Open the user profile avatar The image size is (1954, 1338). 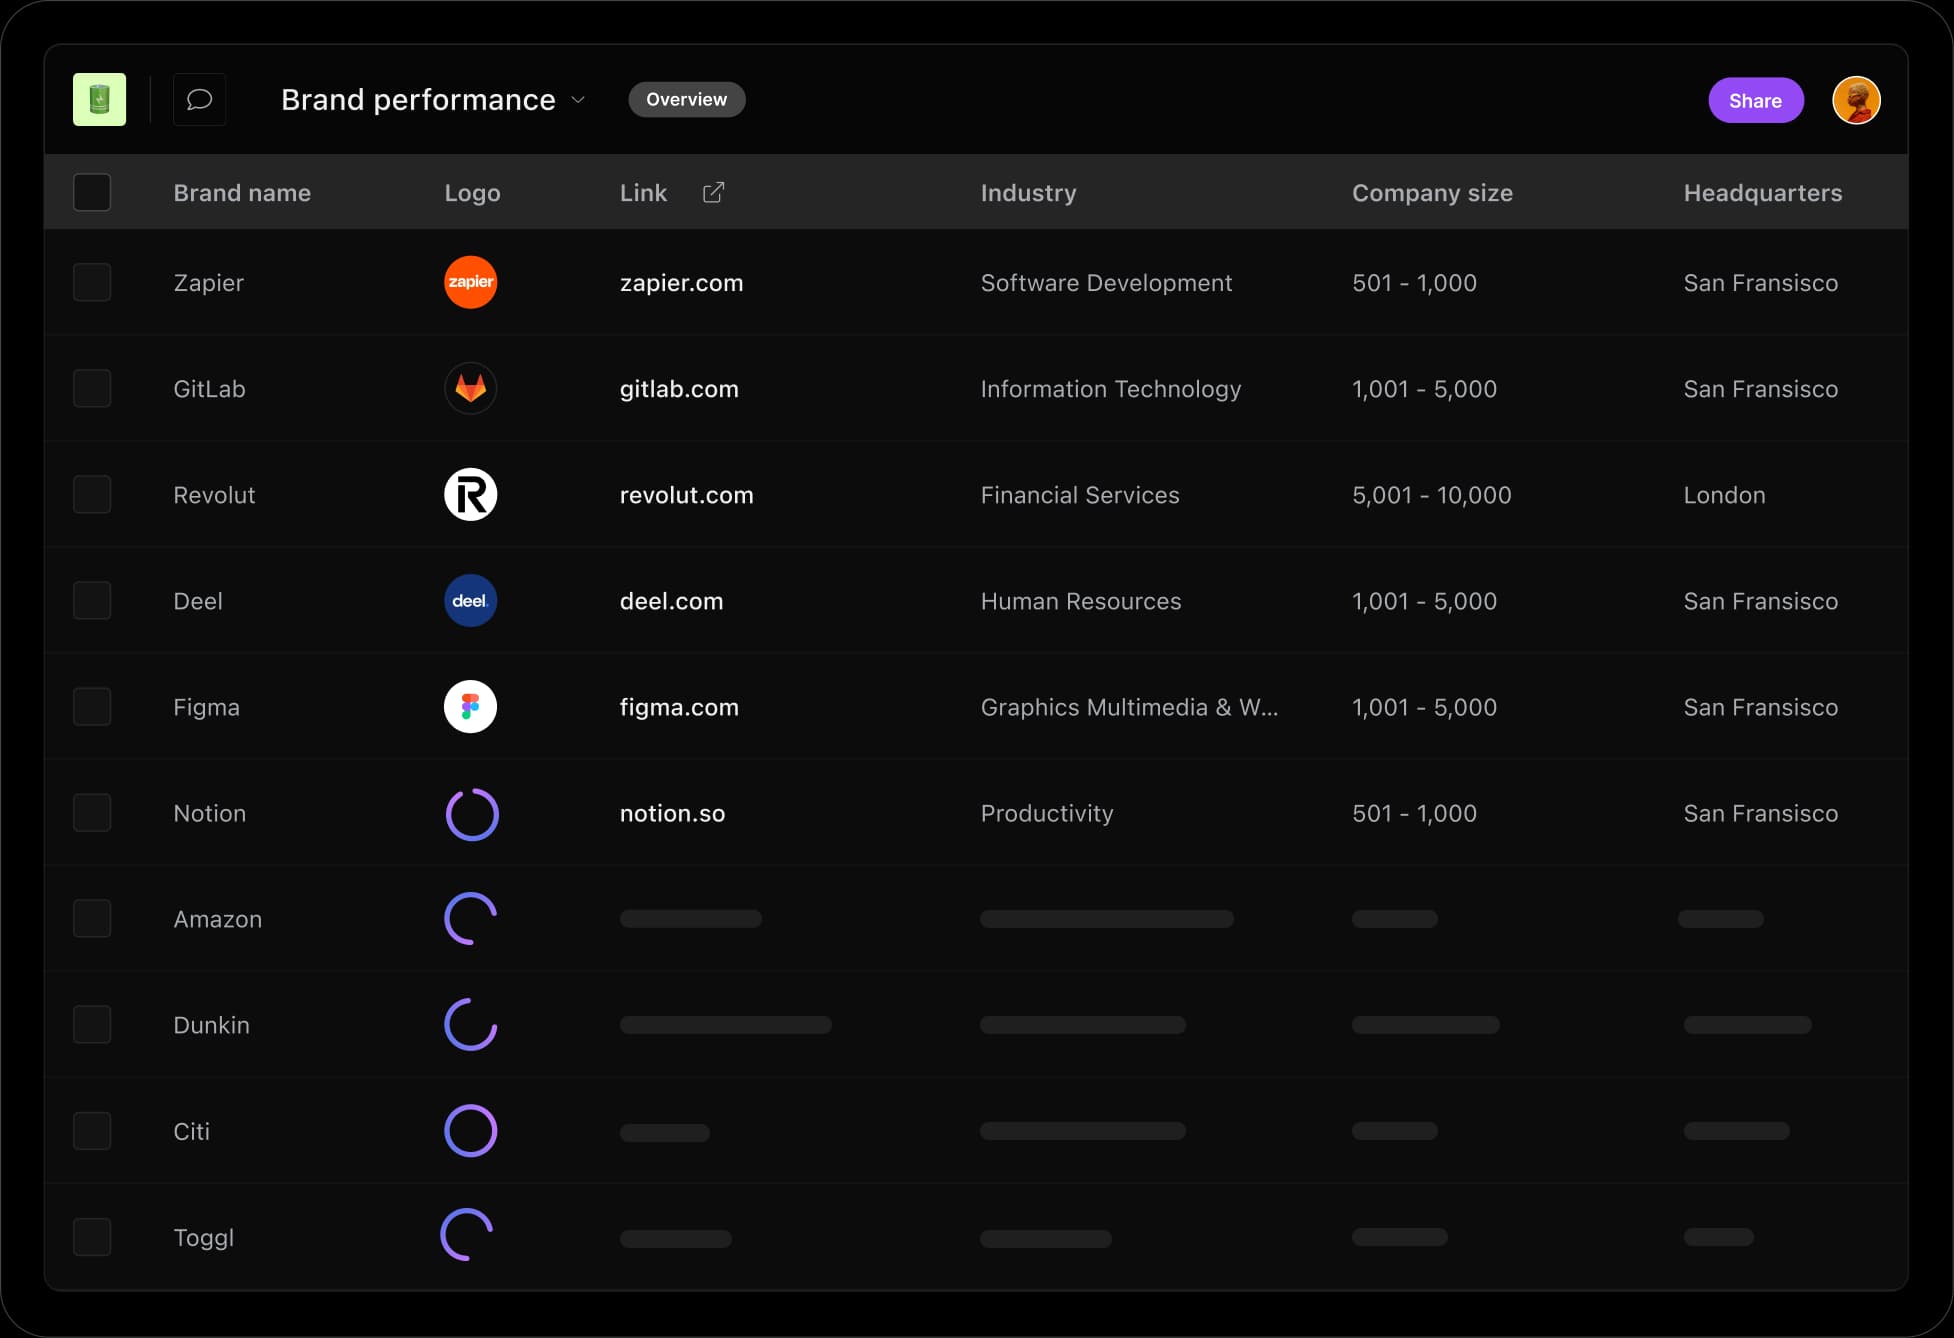(1856, 100)
